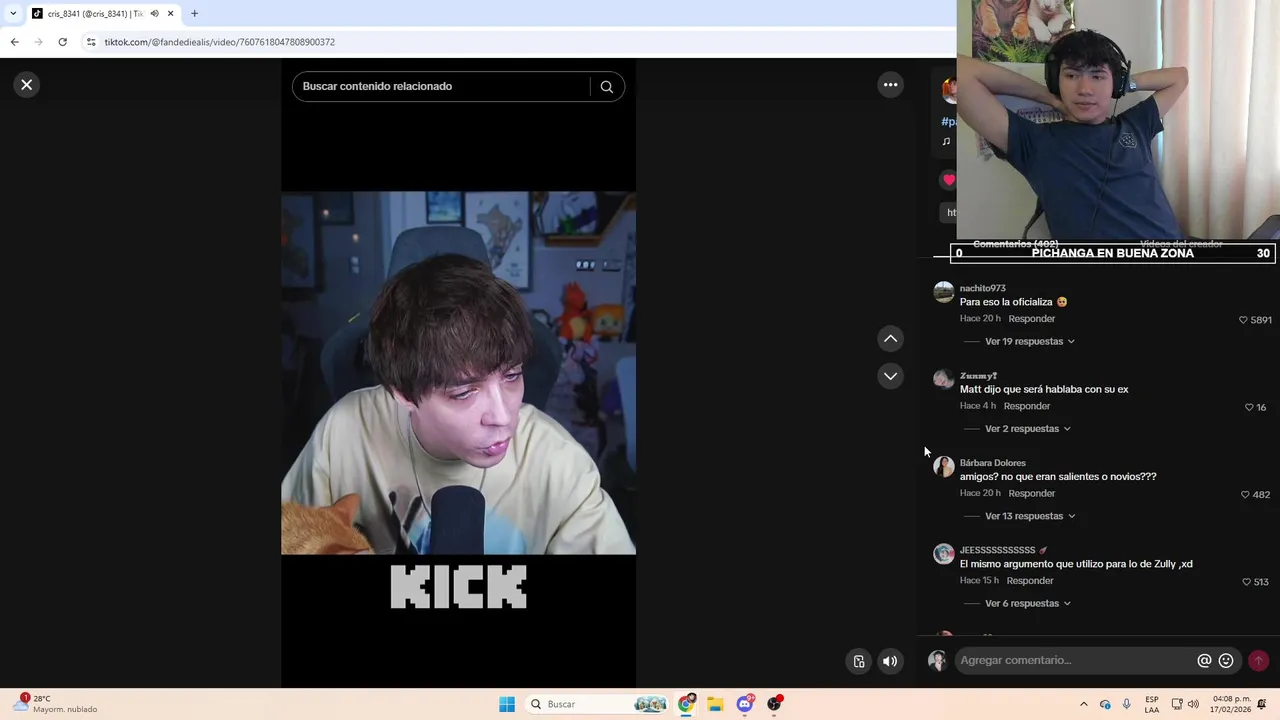Viewport: 1280px width, 720px height.
Task: Open the volume tray icon
Action: pyautogui.click(x=1193, y=704)
